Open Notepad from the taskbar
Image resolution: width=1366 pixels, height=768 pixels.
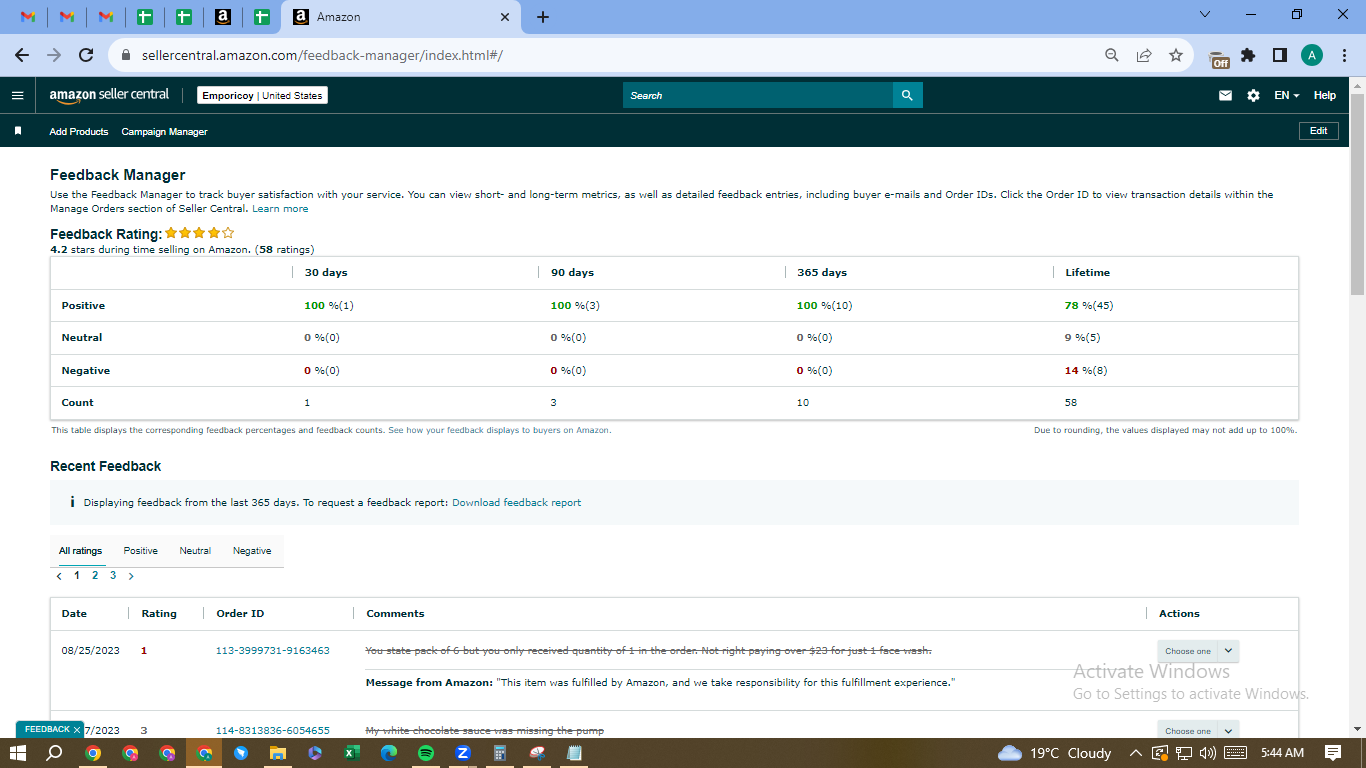[x=574, y=753]
